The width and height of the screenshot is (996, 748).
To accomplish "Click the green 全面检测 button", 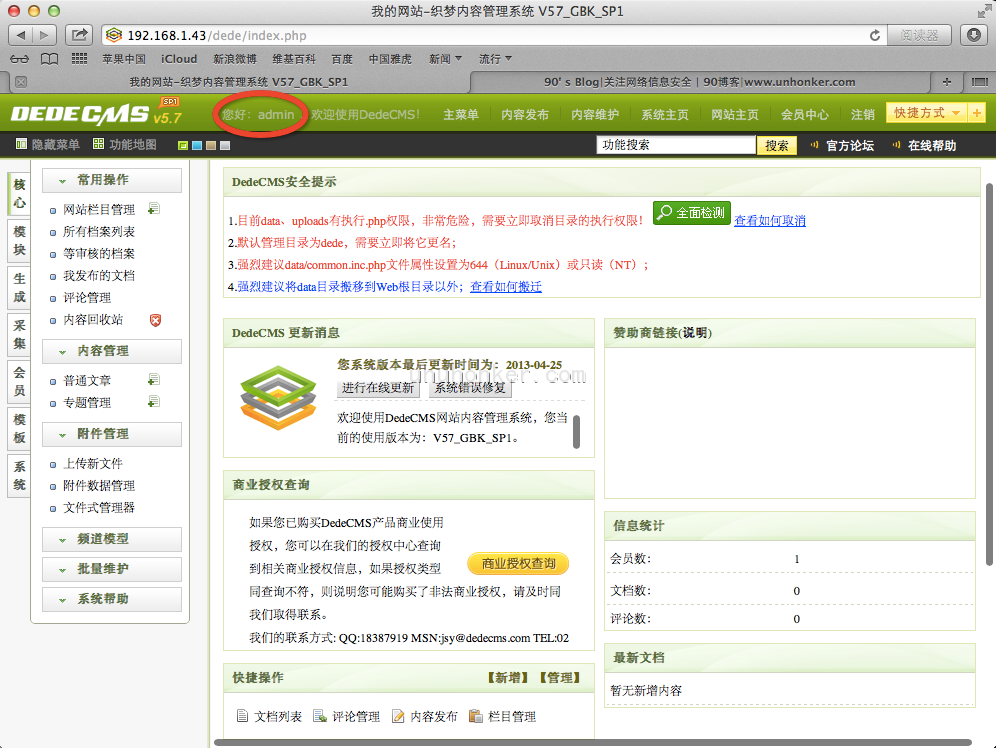I will (692, 213).
